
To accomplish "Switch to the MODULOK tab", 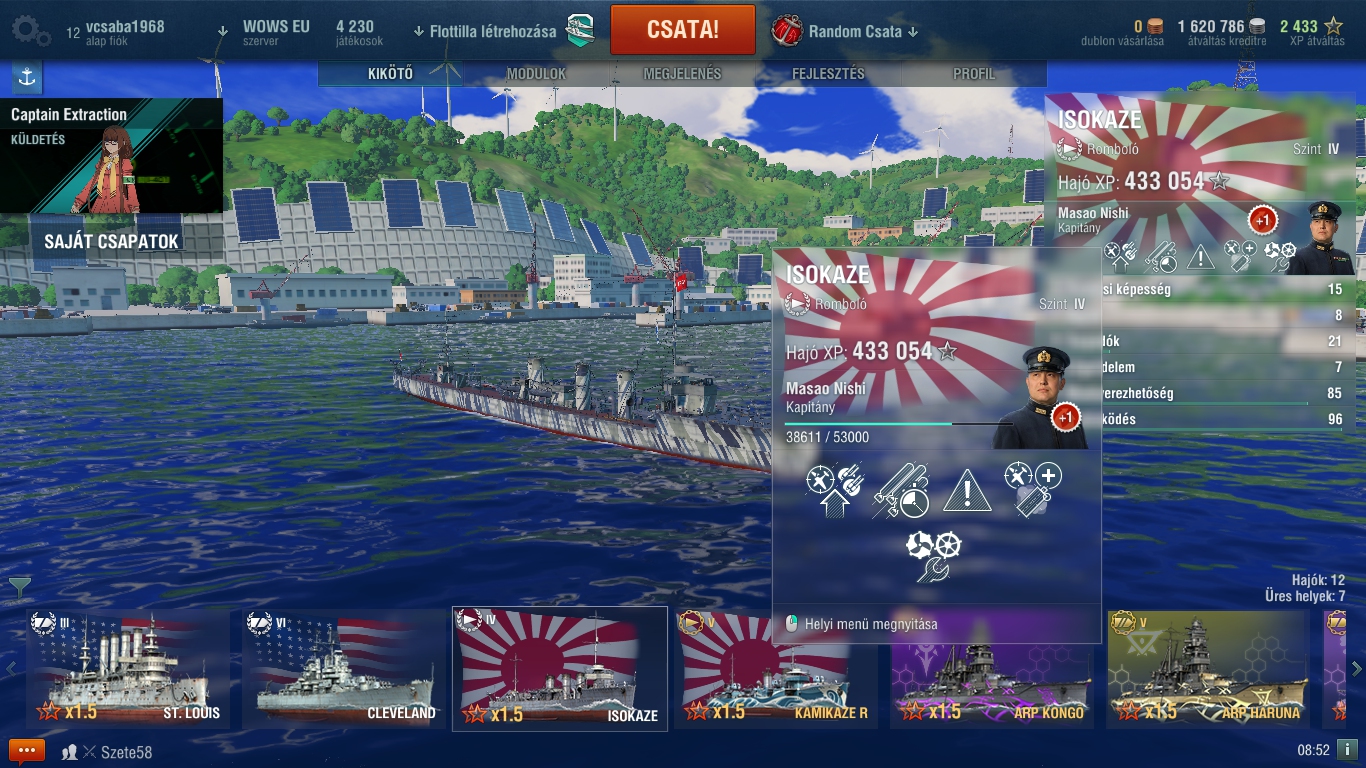I will click(536, 74).
